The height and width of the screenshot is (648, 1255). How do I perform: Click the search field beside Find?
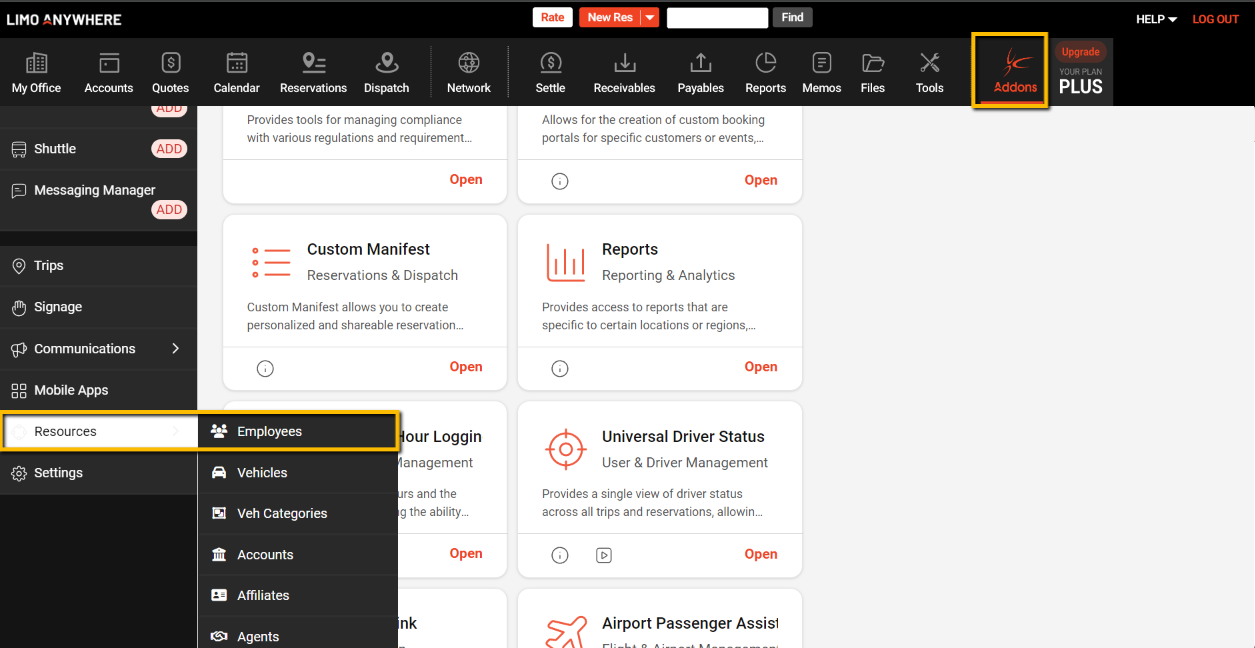tap(717, 18)
